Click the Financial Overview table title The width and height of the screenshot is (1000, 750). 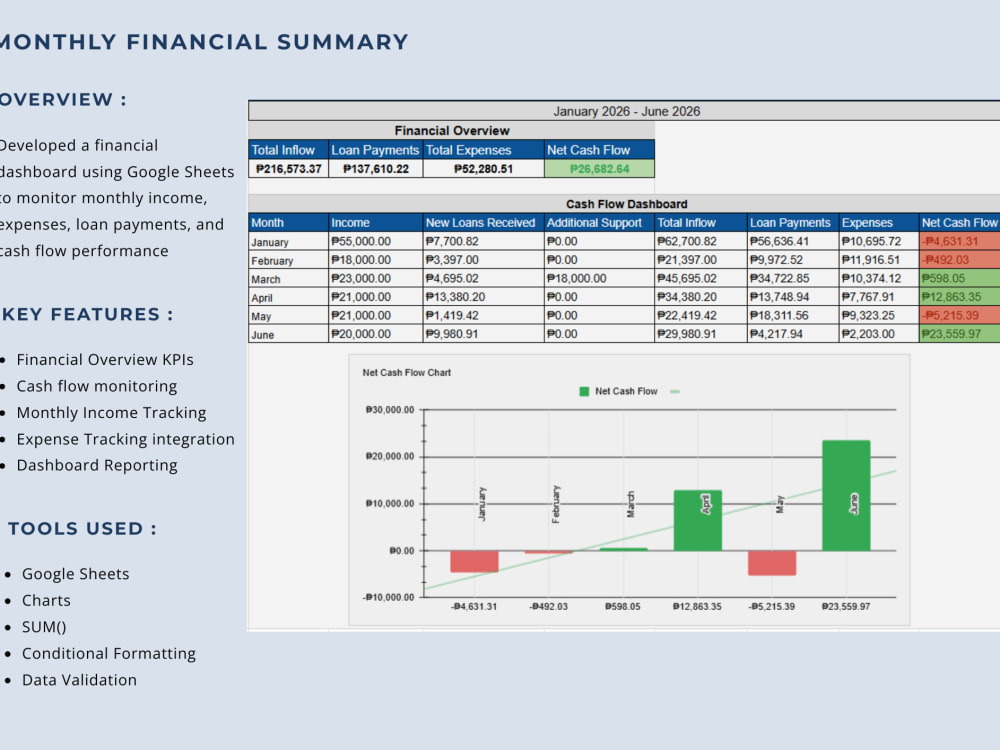452,131
